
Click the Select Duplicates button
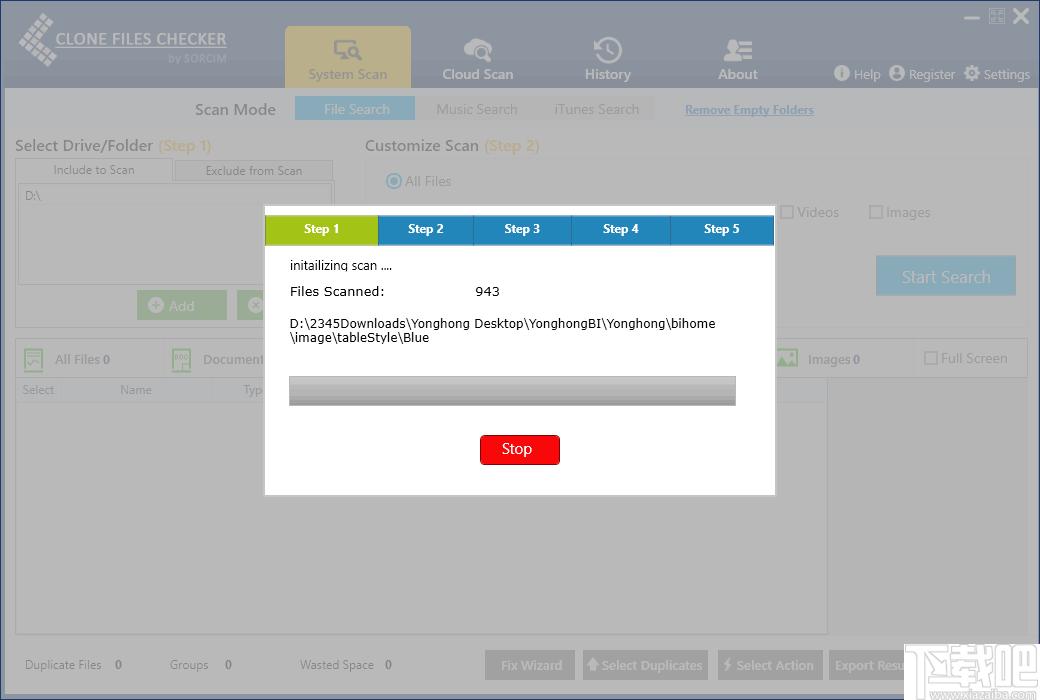[x=645, y=665]
